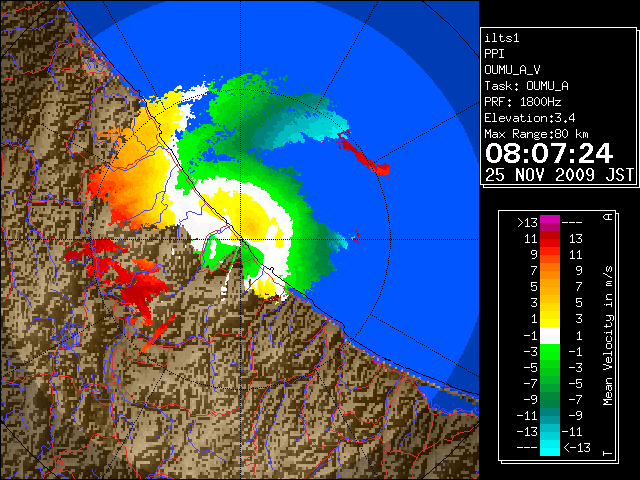The height and width of the screenshot is (480, 640).
Task: Click the scan time "08:07:24"
Action: (x=549, y=153)
